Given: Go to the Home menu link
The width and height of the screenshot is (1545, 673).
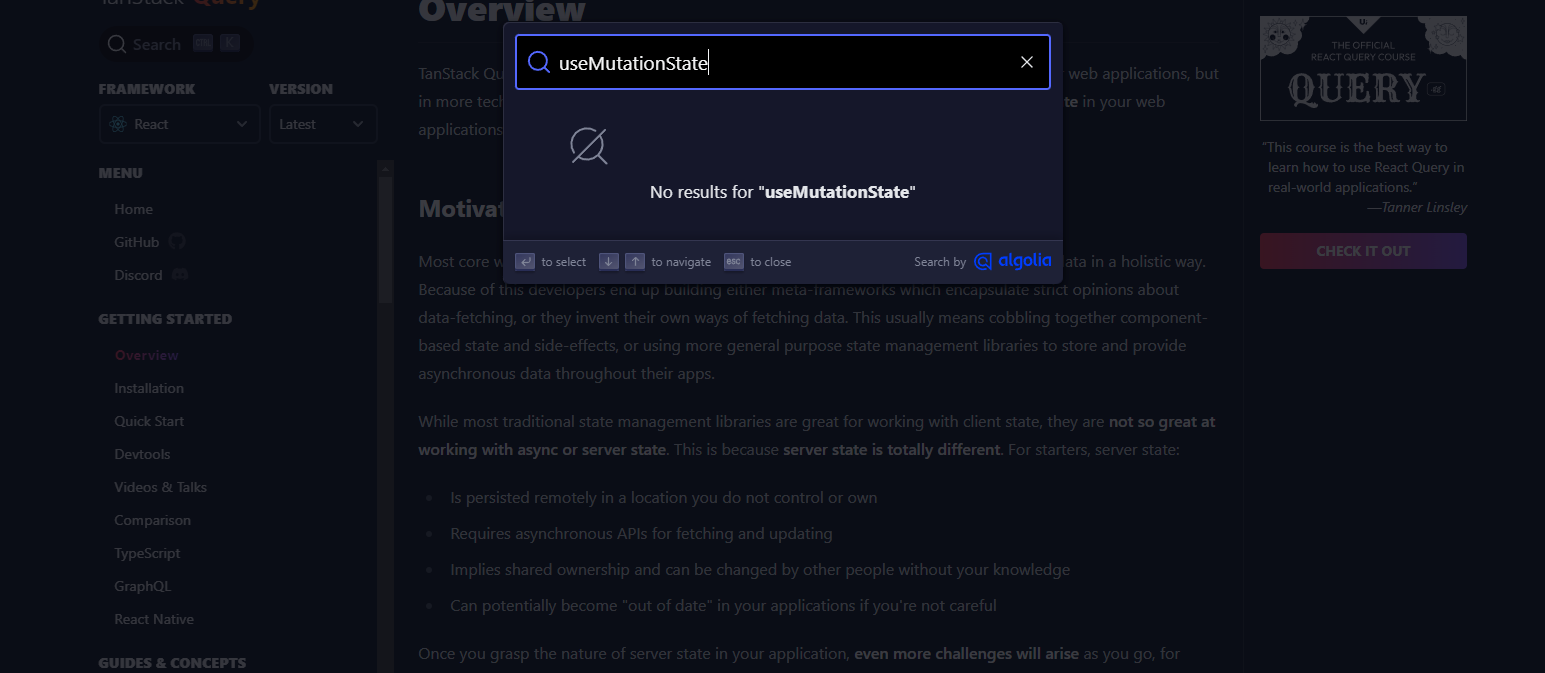Looking at the screenshot, I should tap(133, 209).
